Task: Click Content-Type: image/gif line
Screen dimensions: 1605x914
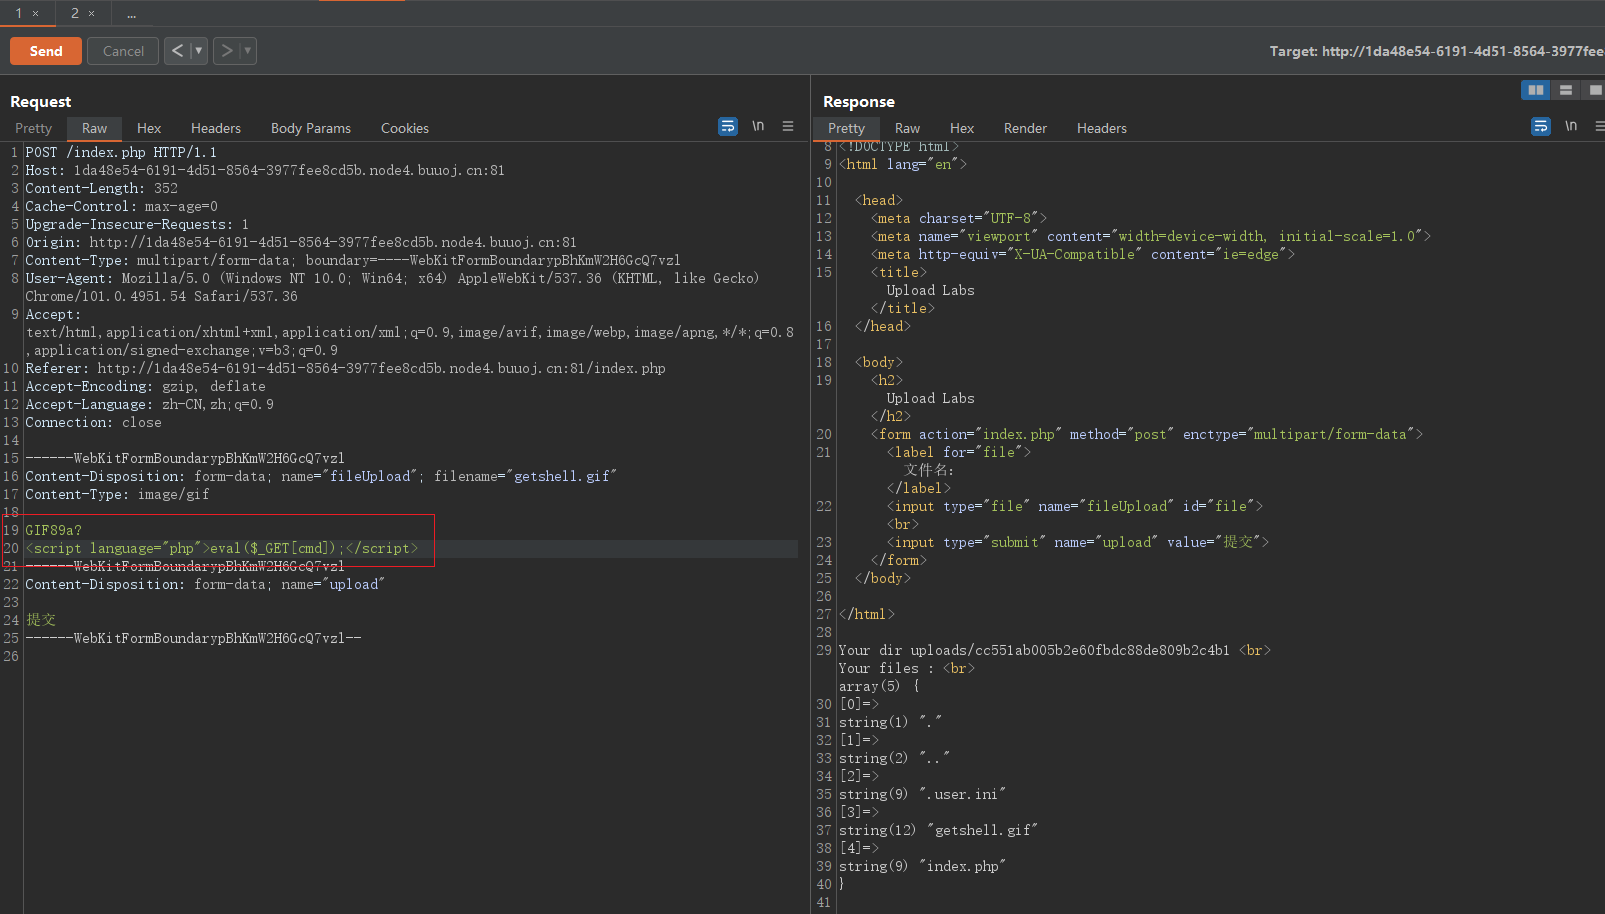Action: tap(117, 494)
